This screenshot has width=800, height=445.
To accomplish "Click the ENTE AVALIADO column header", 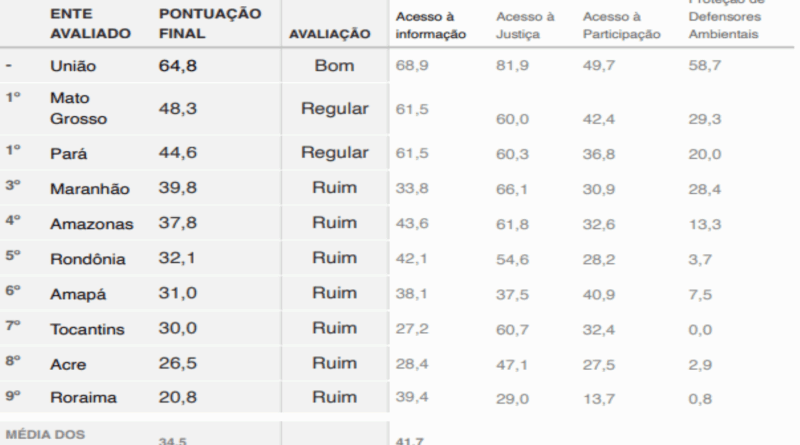I will tap(90, 24).
